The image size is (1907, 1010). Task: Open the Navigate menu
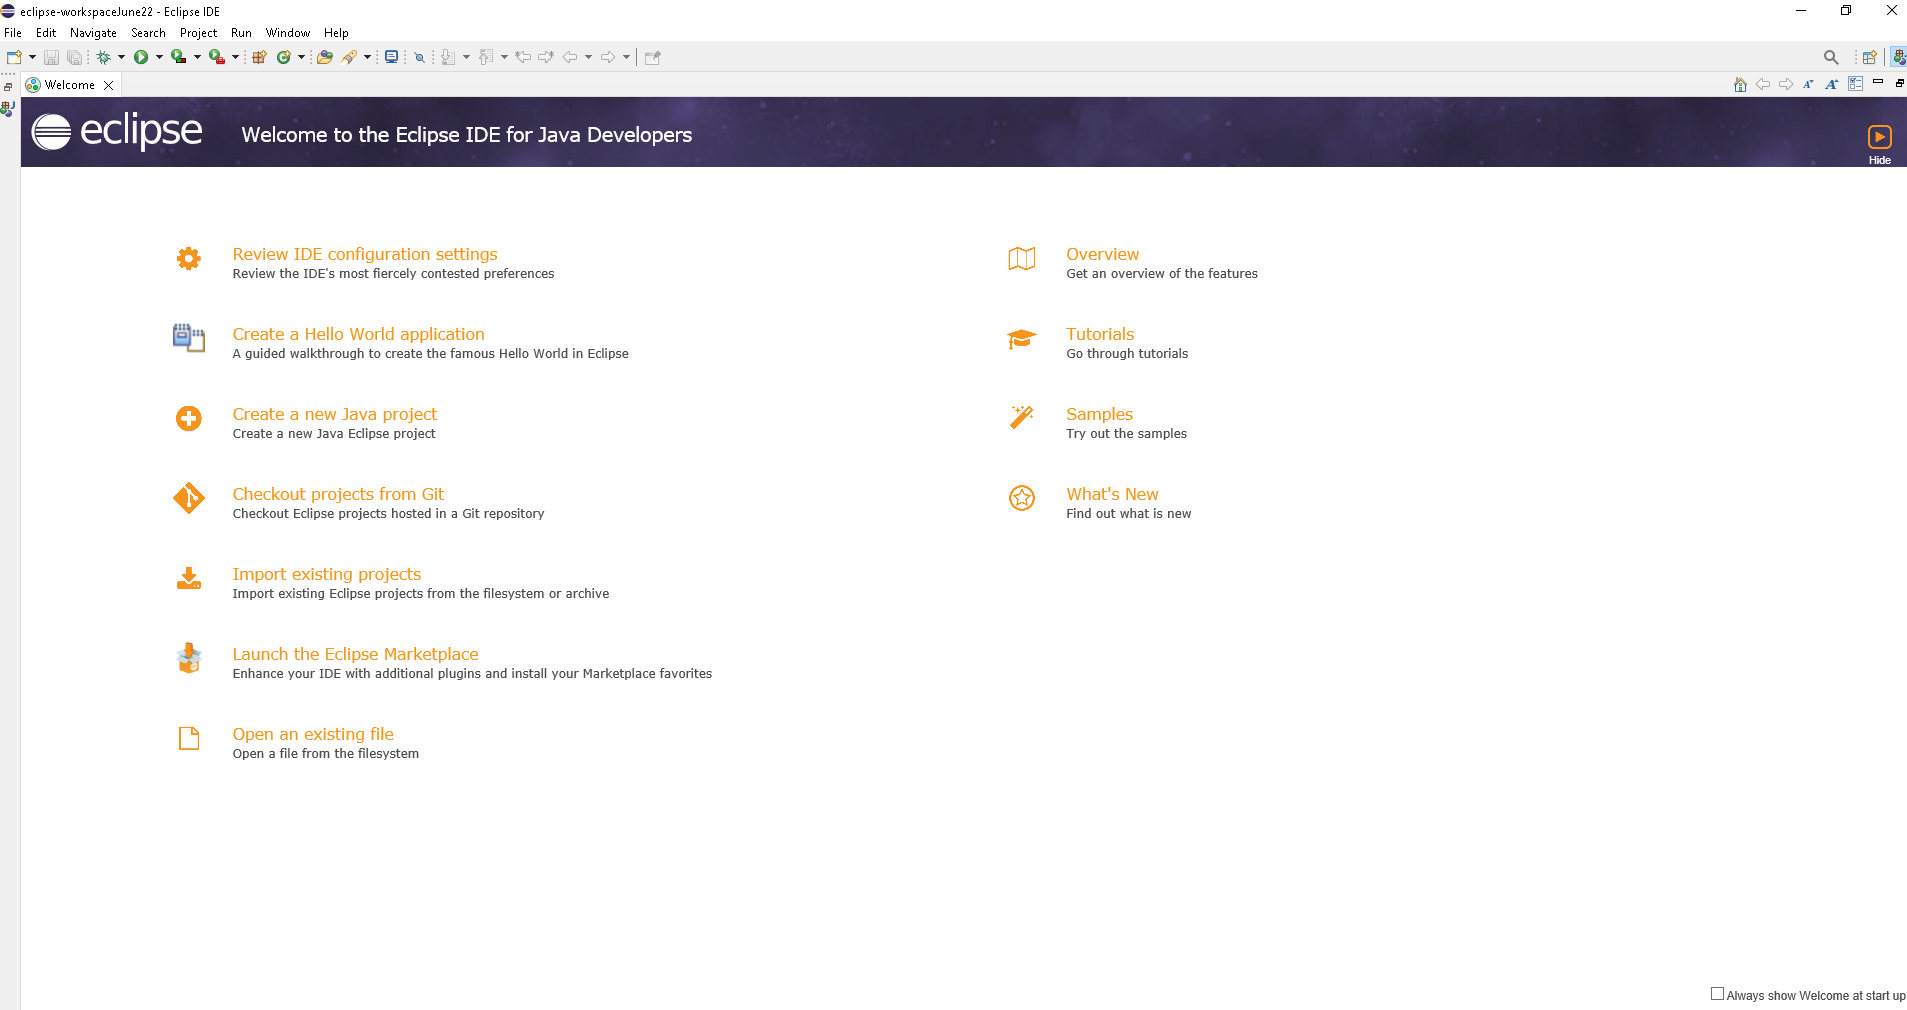pyautogui.click(x=93, y=33)
